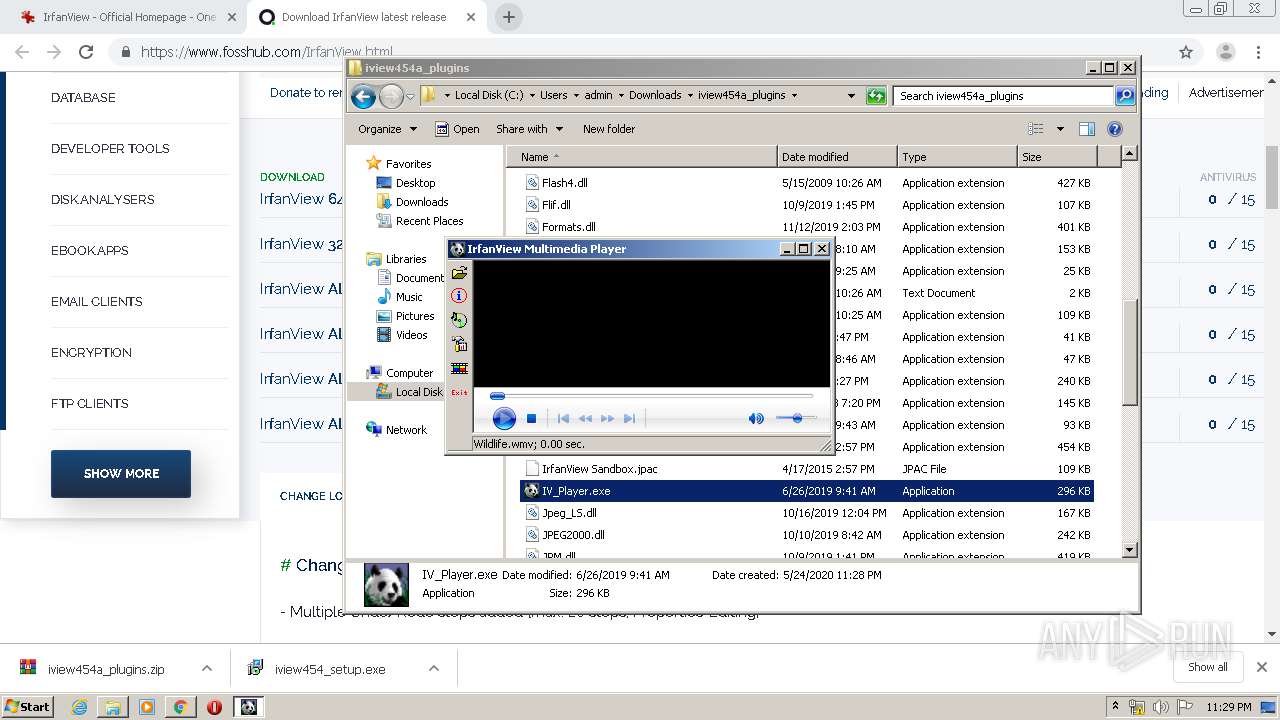
Task: Click the Windows Start button
Action: pos(28,707)
